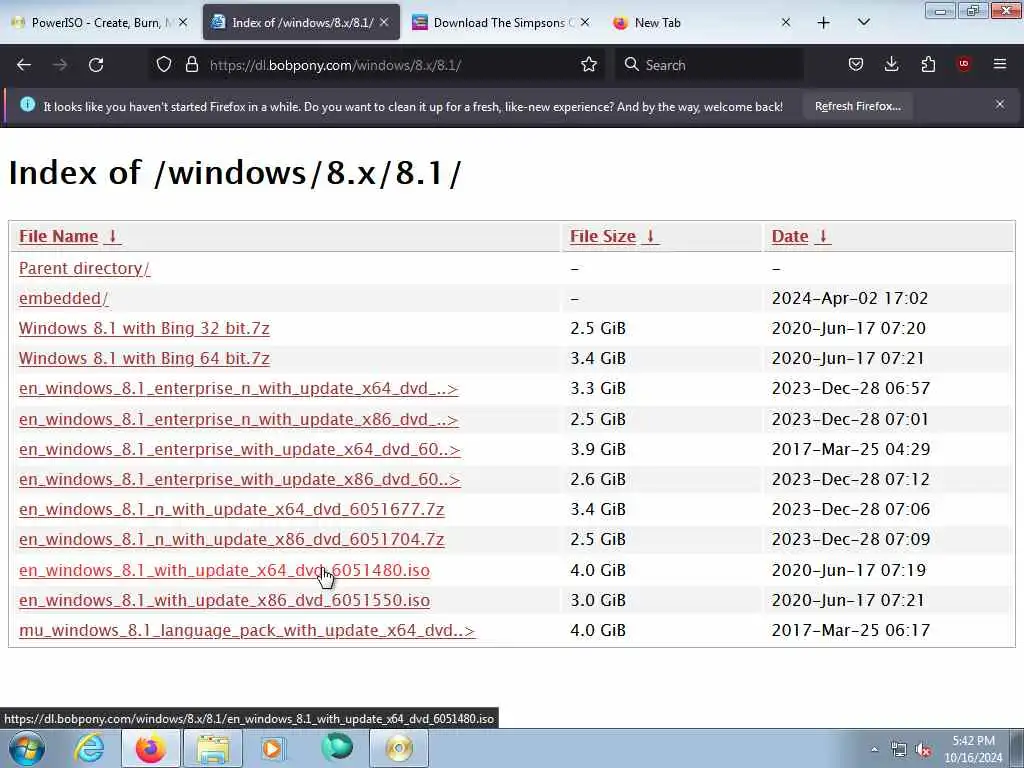Open en_windows_8.1_enterprise_with_update_x64 link

[x=240, y=449]
